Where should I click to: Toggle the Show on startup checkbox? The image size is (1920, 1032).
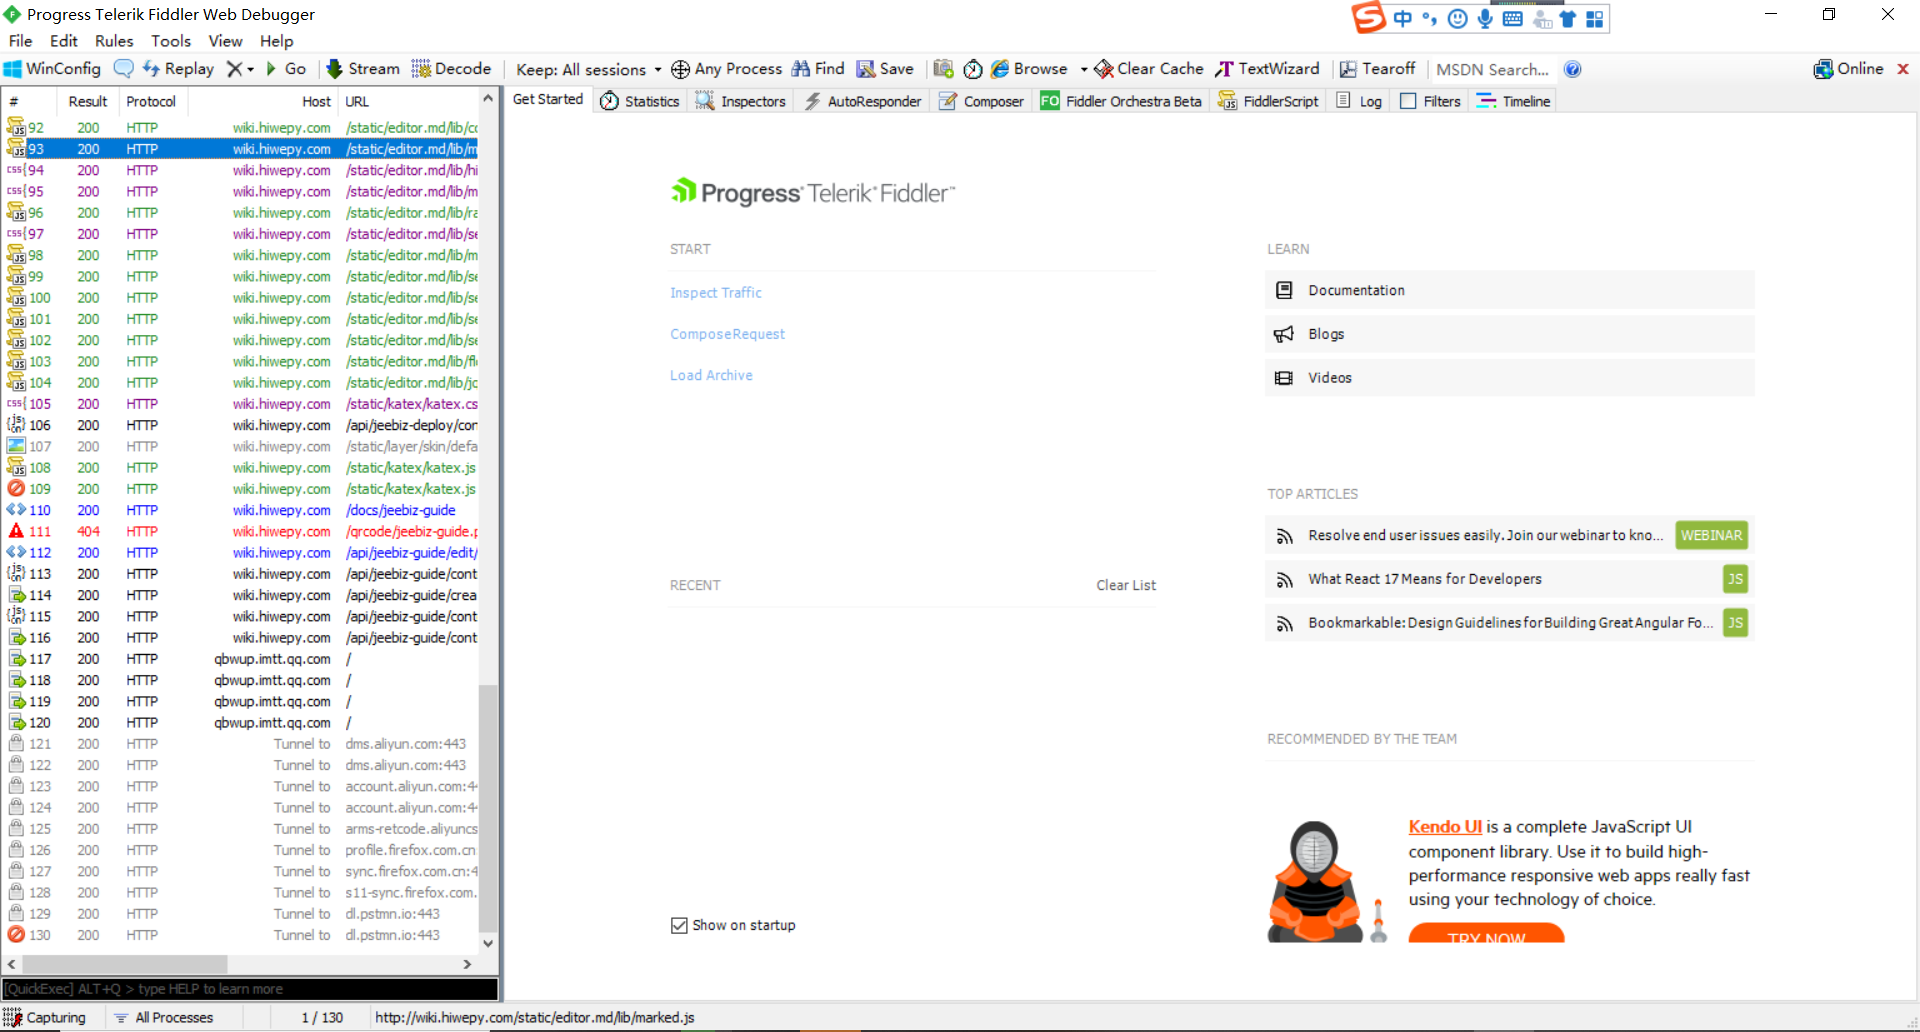(x=680, y=925)
